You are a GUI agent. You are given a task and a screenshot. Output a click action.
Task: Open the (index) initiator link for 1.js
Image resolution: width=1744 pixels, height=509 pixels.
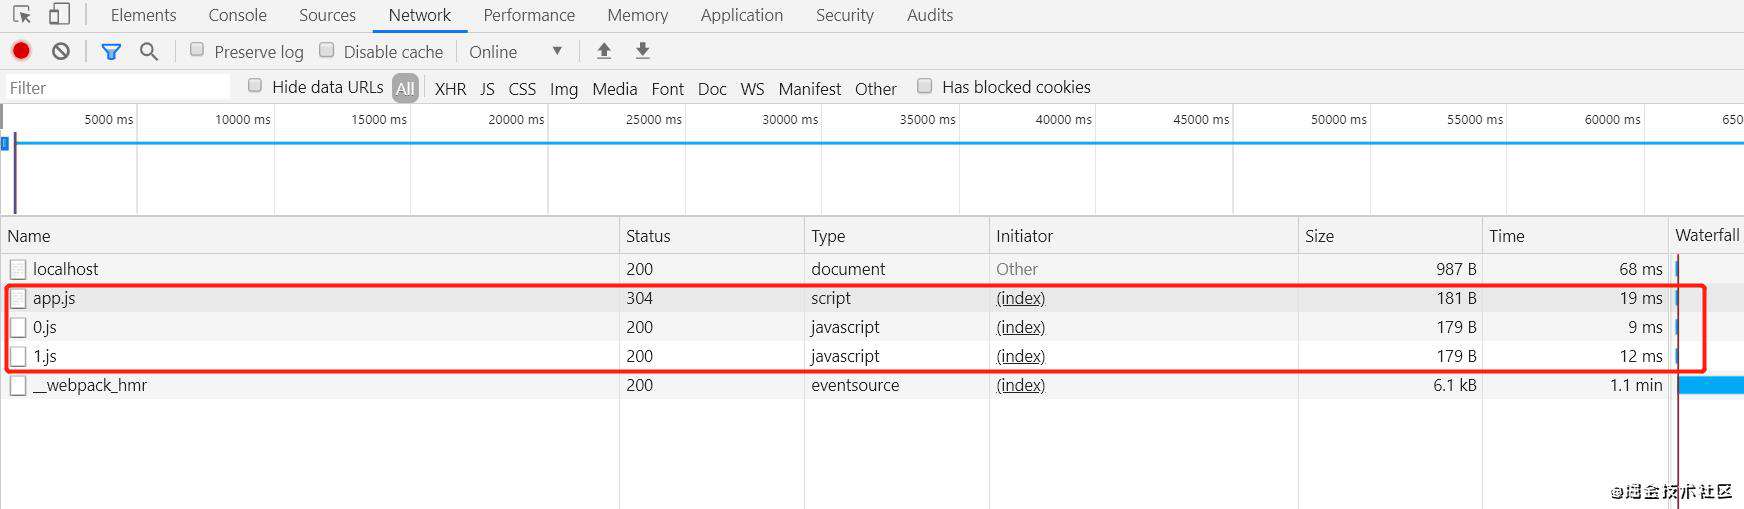point(1020,356)
